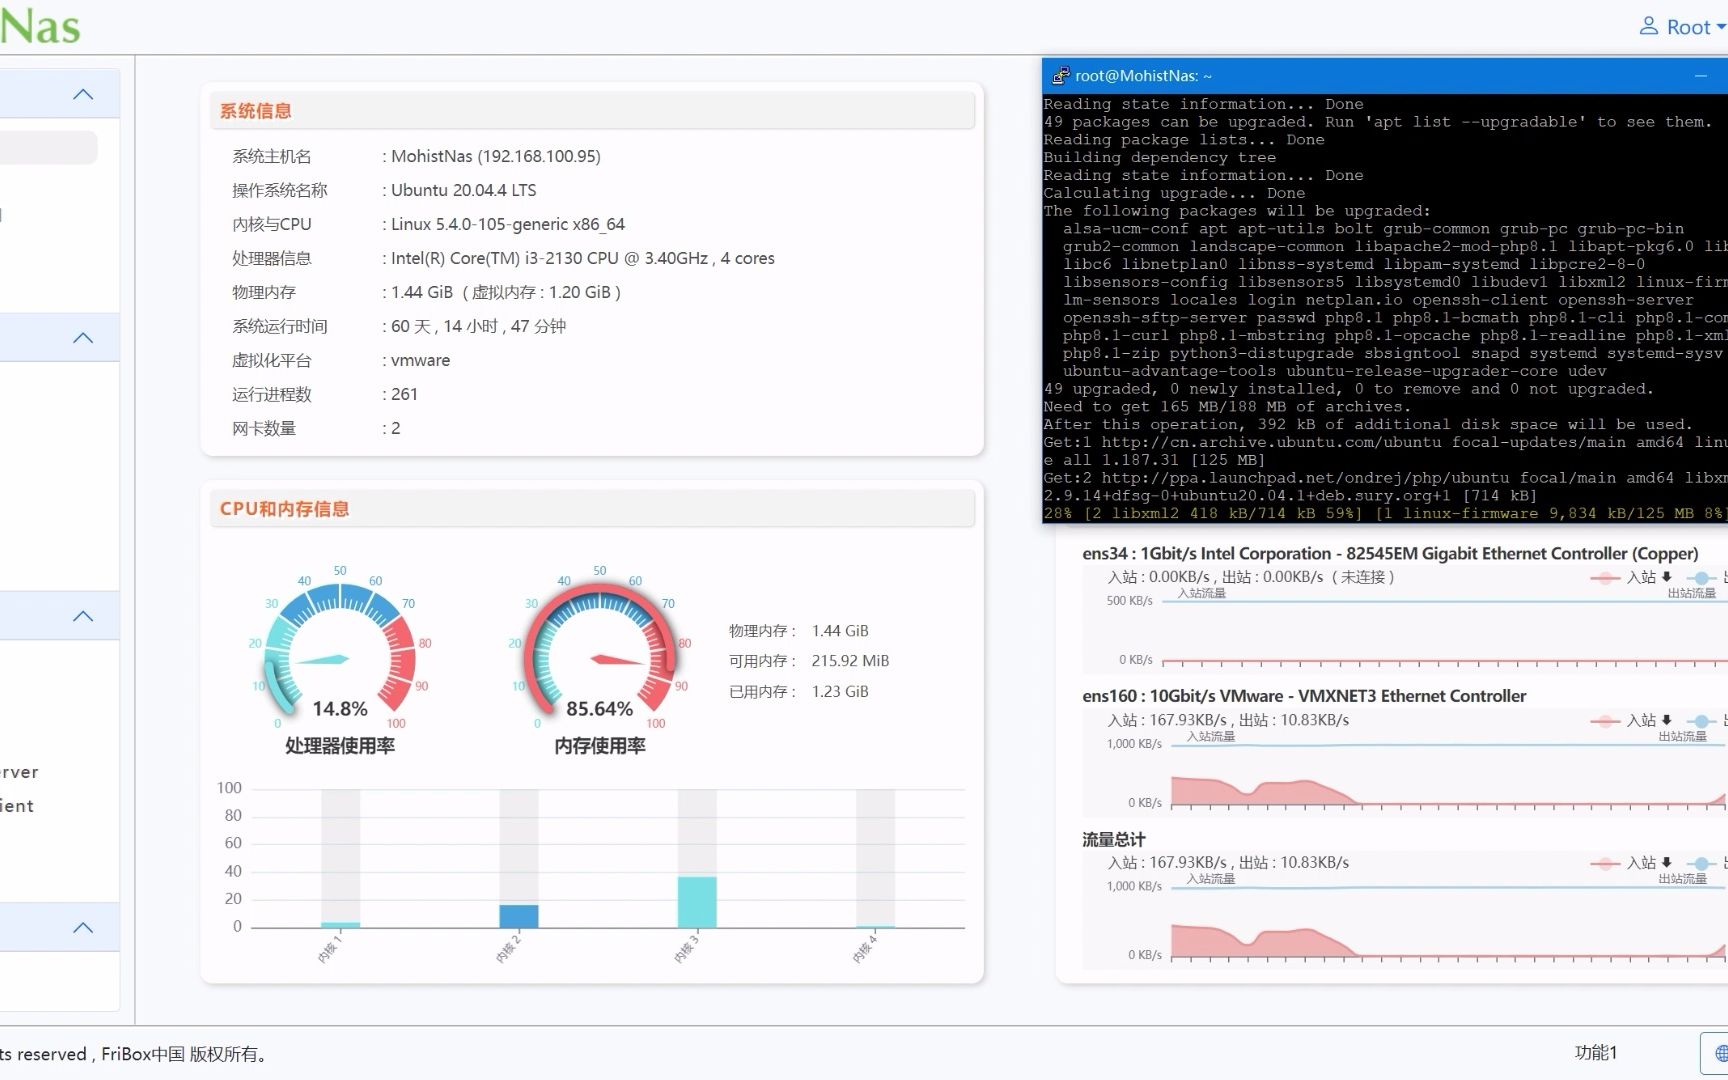Image resolution: width=1728 pixels, height=1080 pixels.
Task: Click the 物理内存 value beside the memory gauge
Action: (x=840, y=631)
